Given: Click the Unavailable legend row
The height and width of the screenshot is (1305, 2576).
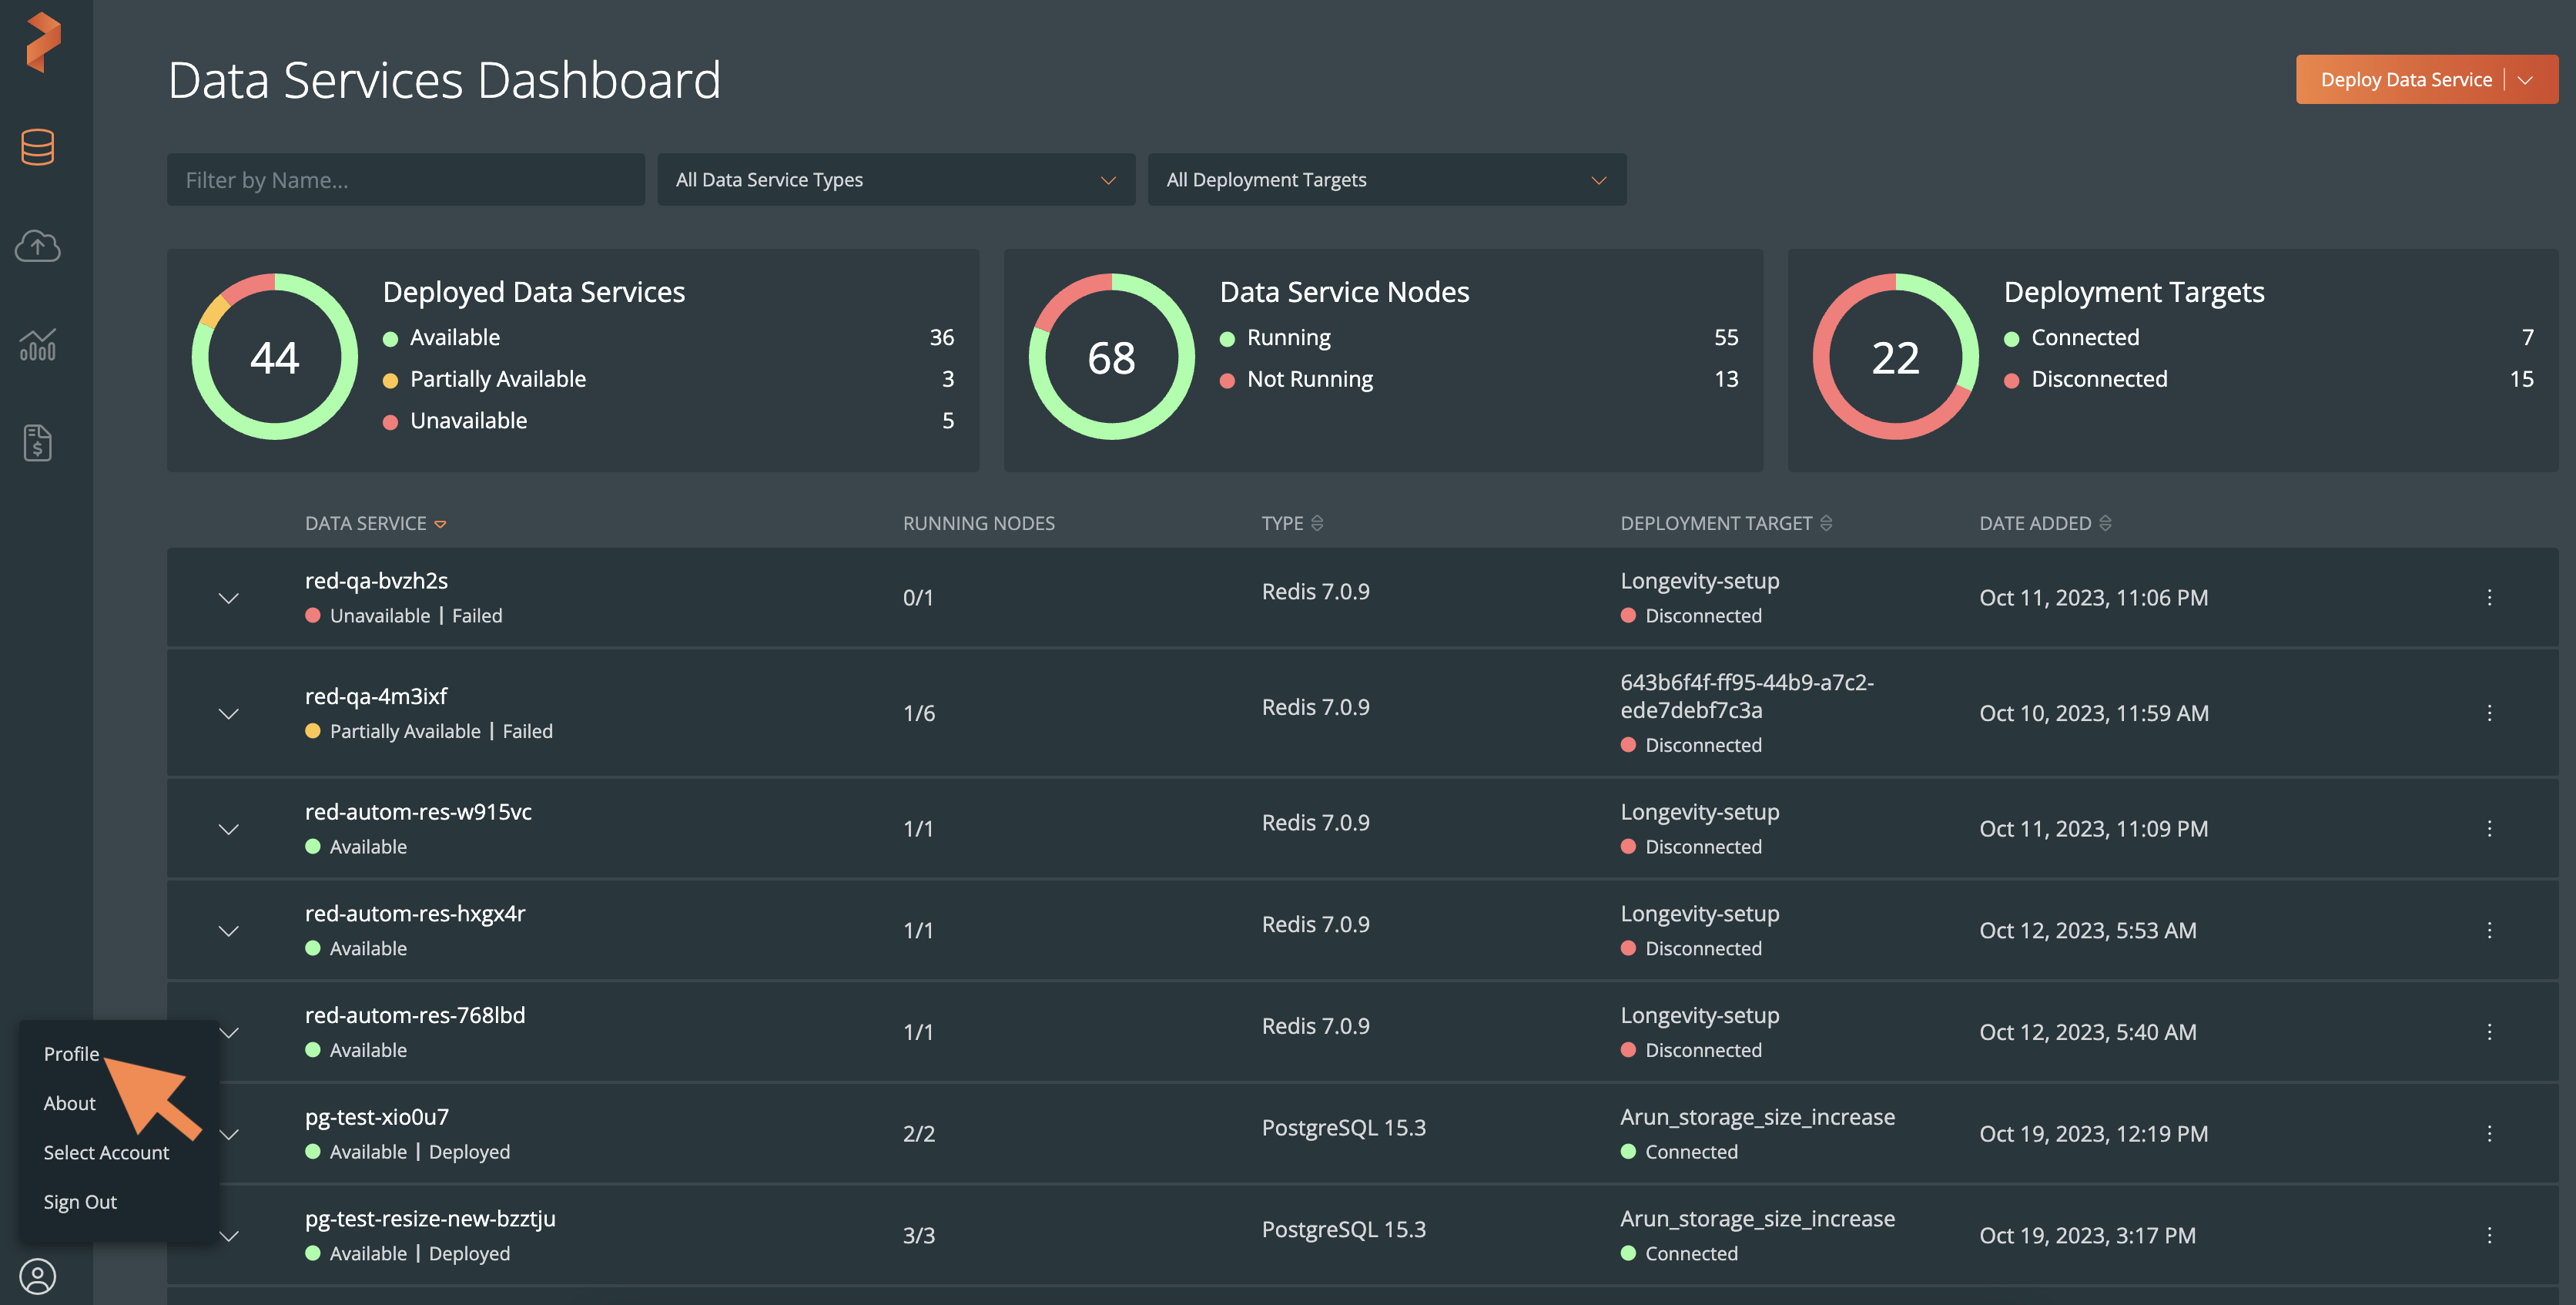Looking at the screenshot, I should pyautogui.click(x=668, y=421).
